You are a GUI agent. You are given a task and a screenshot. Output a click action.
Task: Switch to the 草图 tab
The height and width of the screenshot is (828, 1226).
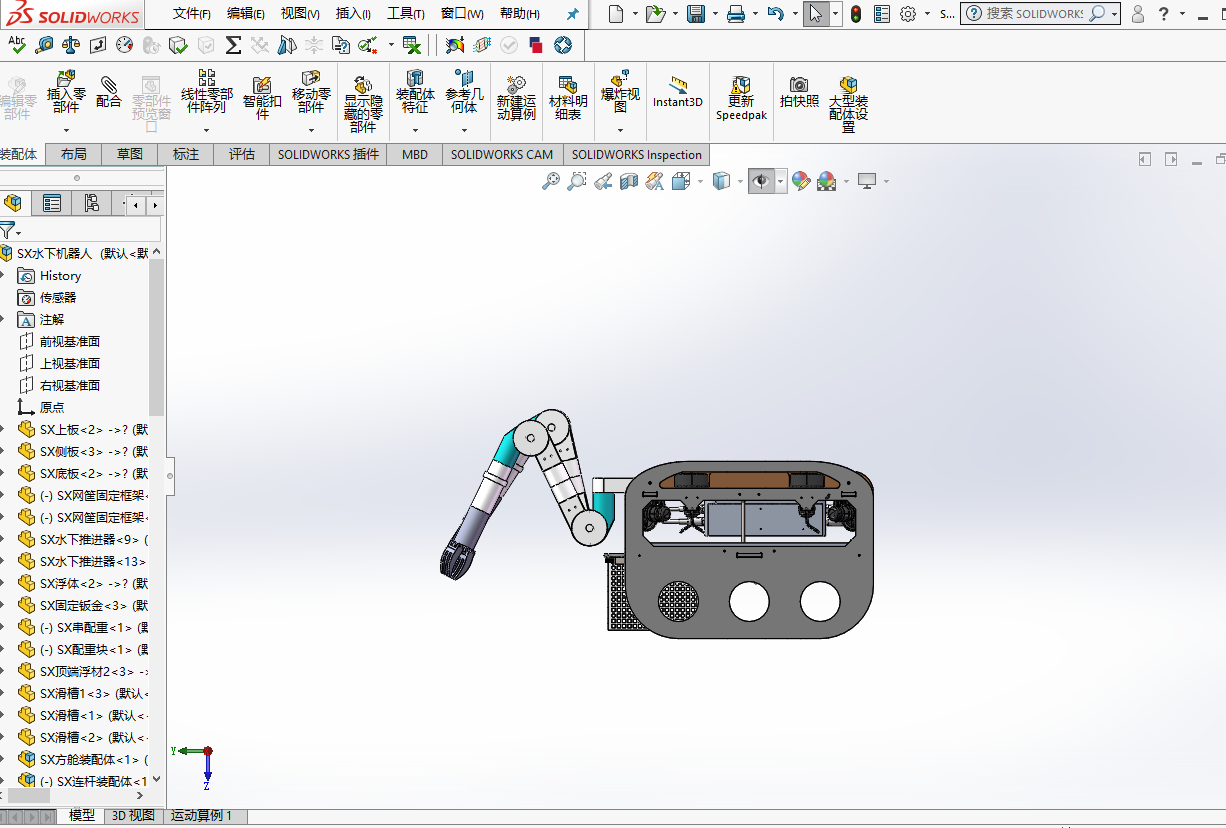(130, 154)
